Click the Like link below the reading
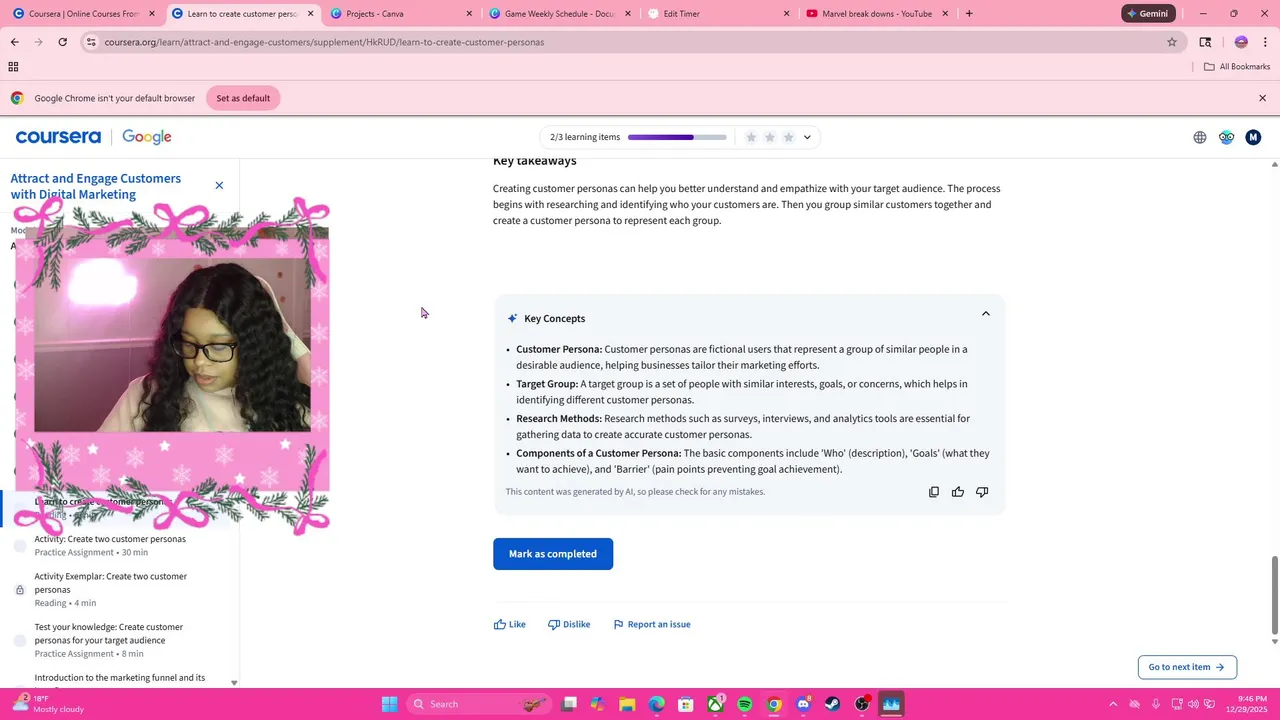The image size is (1280, 720). point(509,625)
